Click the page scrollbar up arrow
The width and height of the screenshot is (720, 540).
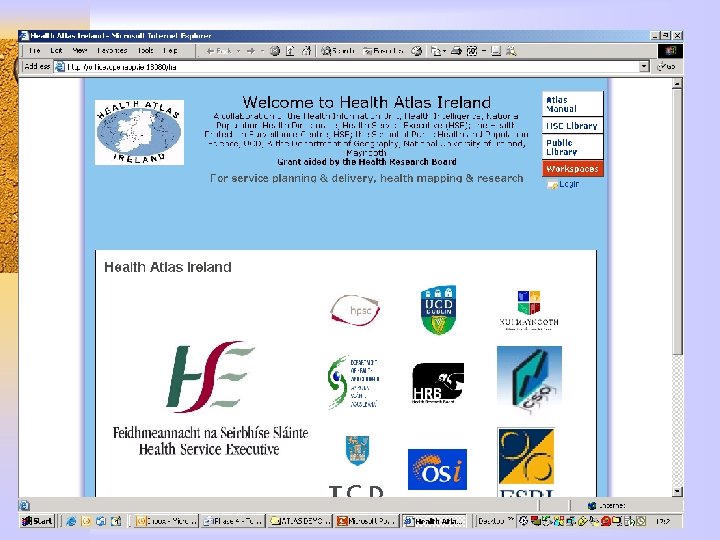(x=677, y=84)
